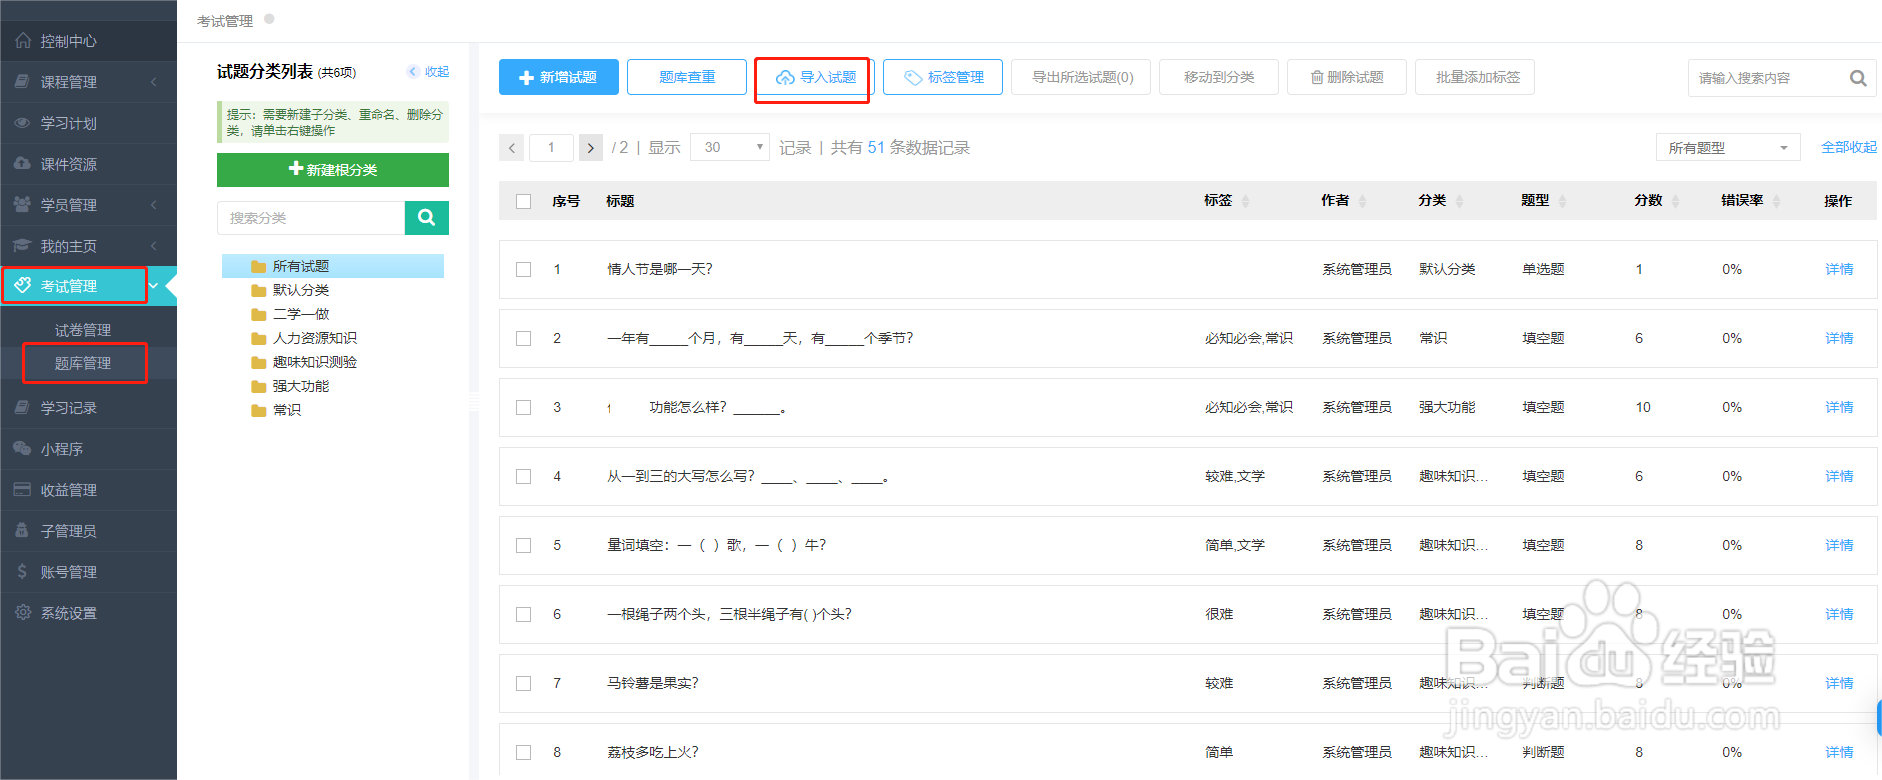Expand the 我的主页 submenu chevron
Screen dimensions: 1882x780
tap(154, 246)
